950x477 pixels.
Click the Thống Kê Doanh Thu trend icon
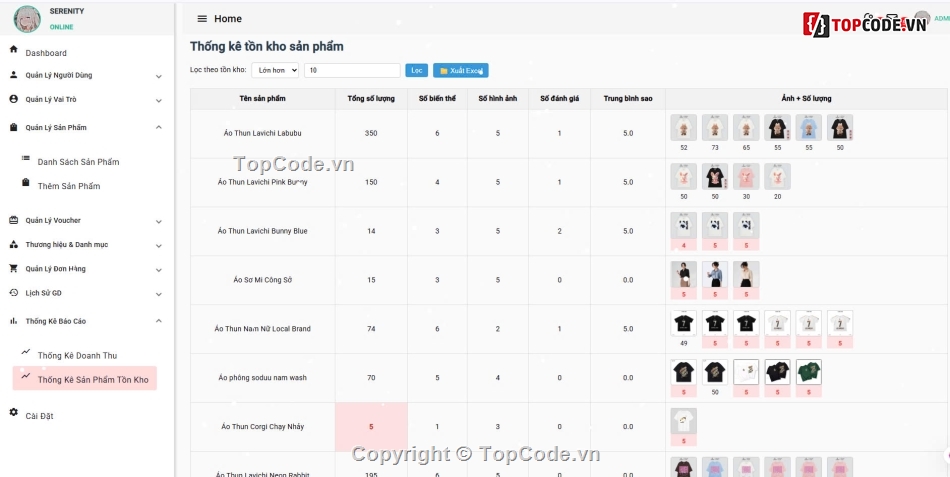[x=25, y=352]
